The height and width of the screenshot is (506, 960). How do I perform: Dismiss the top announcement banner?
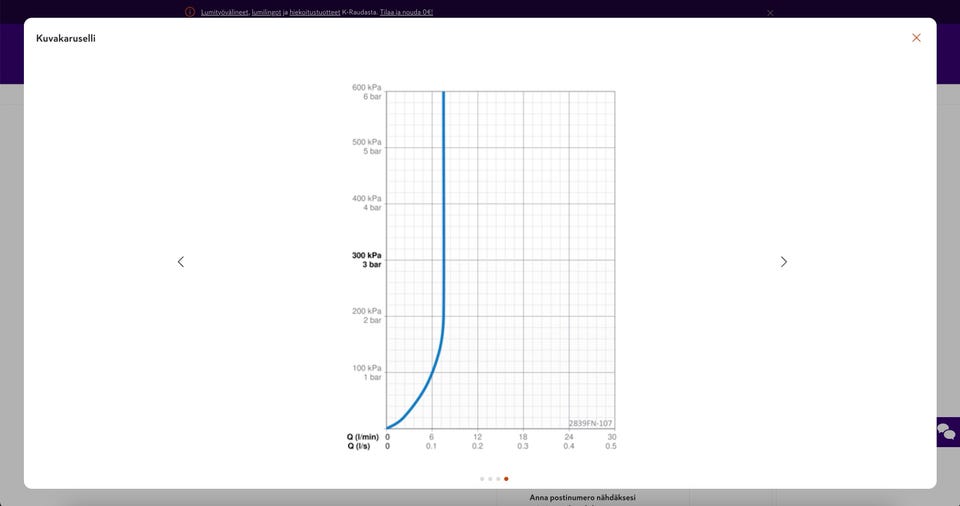point(770,12)
